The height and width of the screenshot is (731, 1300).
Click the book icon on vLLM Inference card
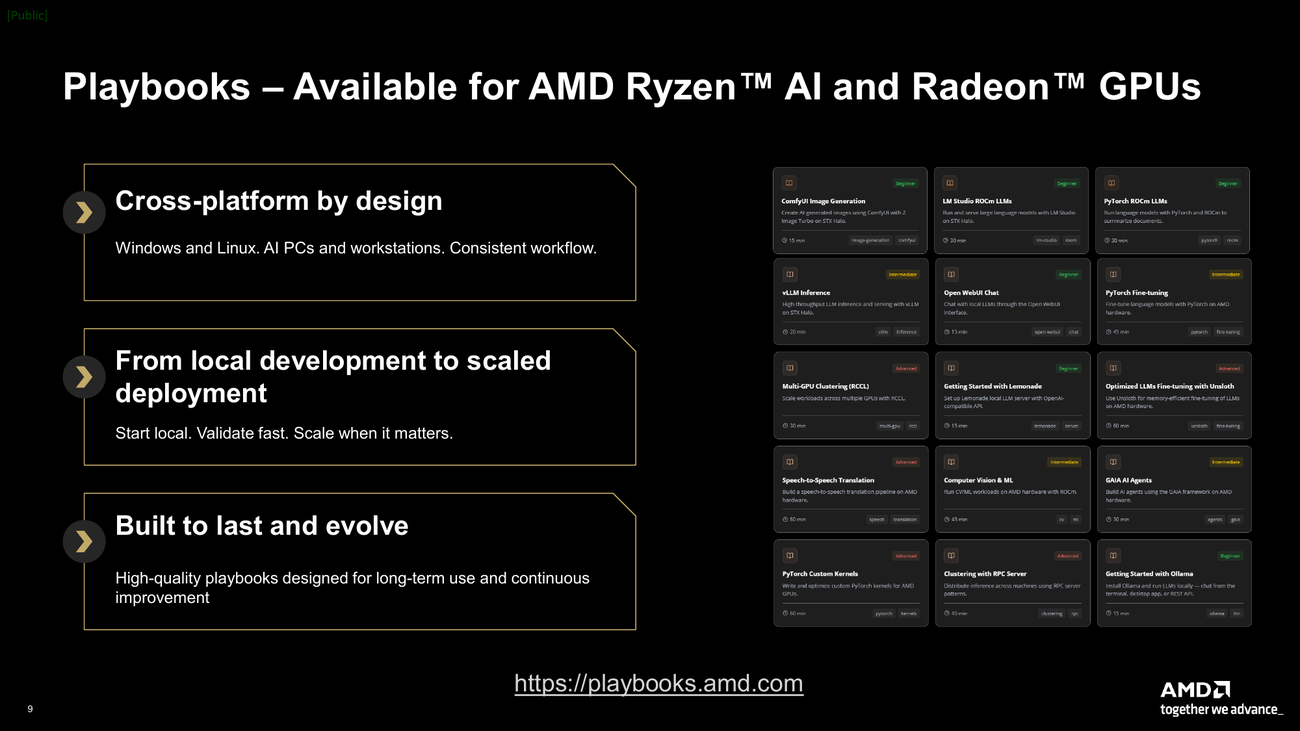[x=789, y=274]
